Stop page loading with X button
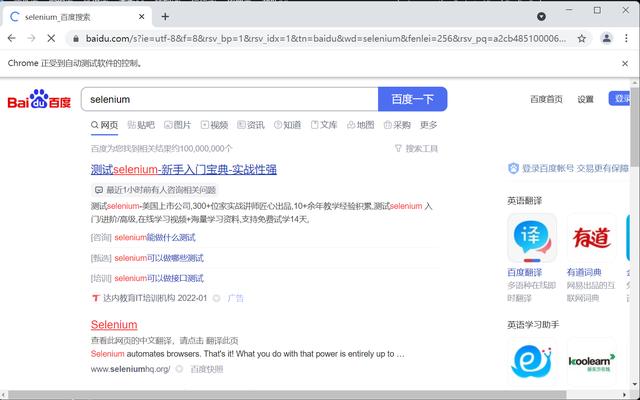Screen dimensions: 640x400 point(51,38)
